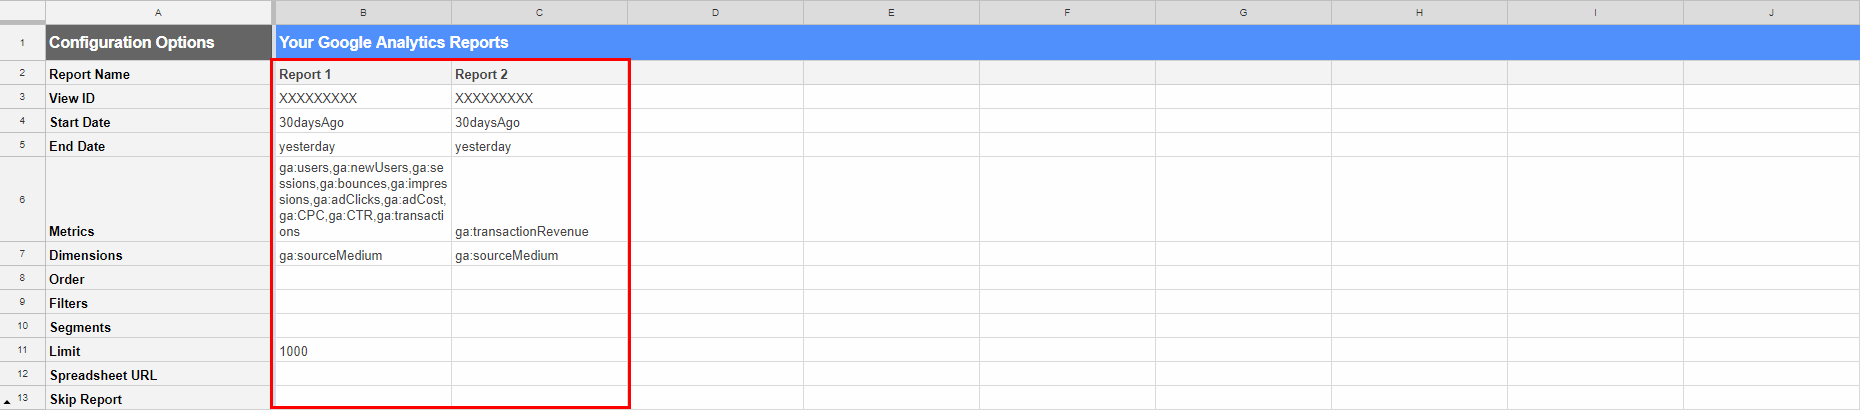Expand the collapsed rows arrow beside row 13
The image size is (1860, 410).
[7, 401]
